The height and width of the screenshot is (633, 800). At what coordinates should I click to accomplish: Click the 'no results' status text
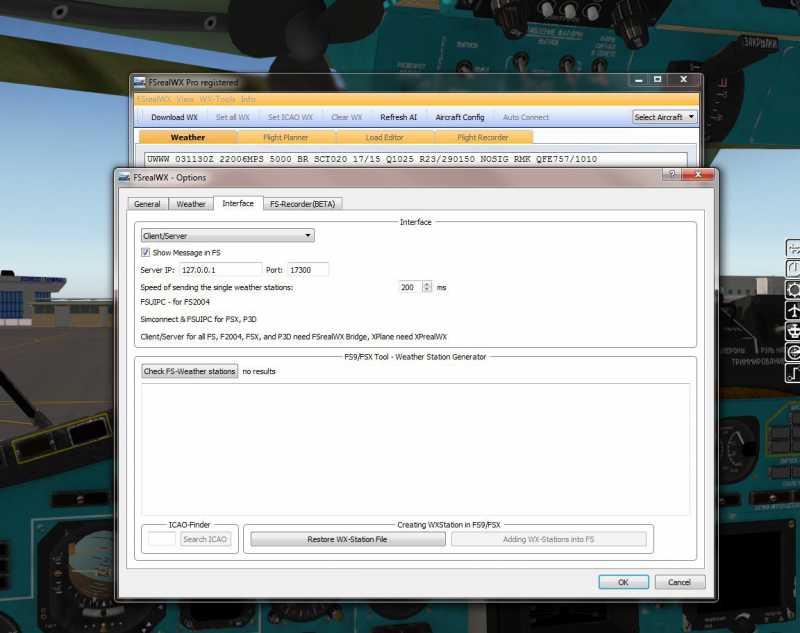(259, 371)
